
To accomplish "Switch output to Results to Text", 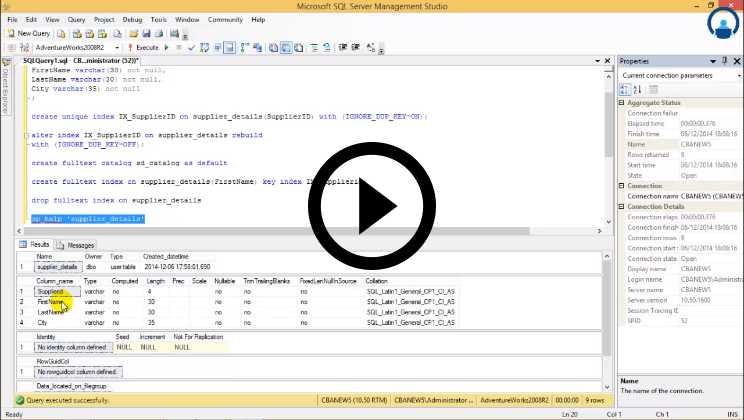I will pos(273,47).
